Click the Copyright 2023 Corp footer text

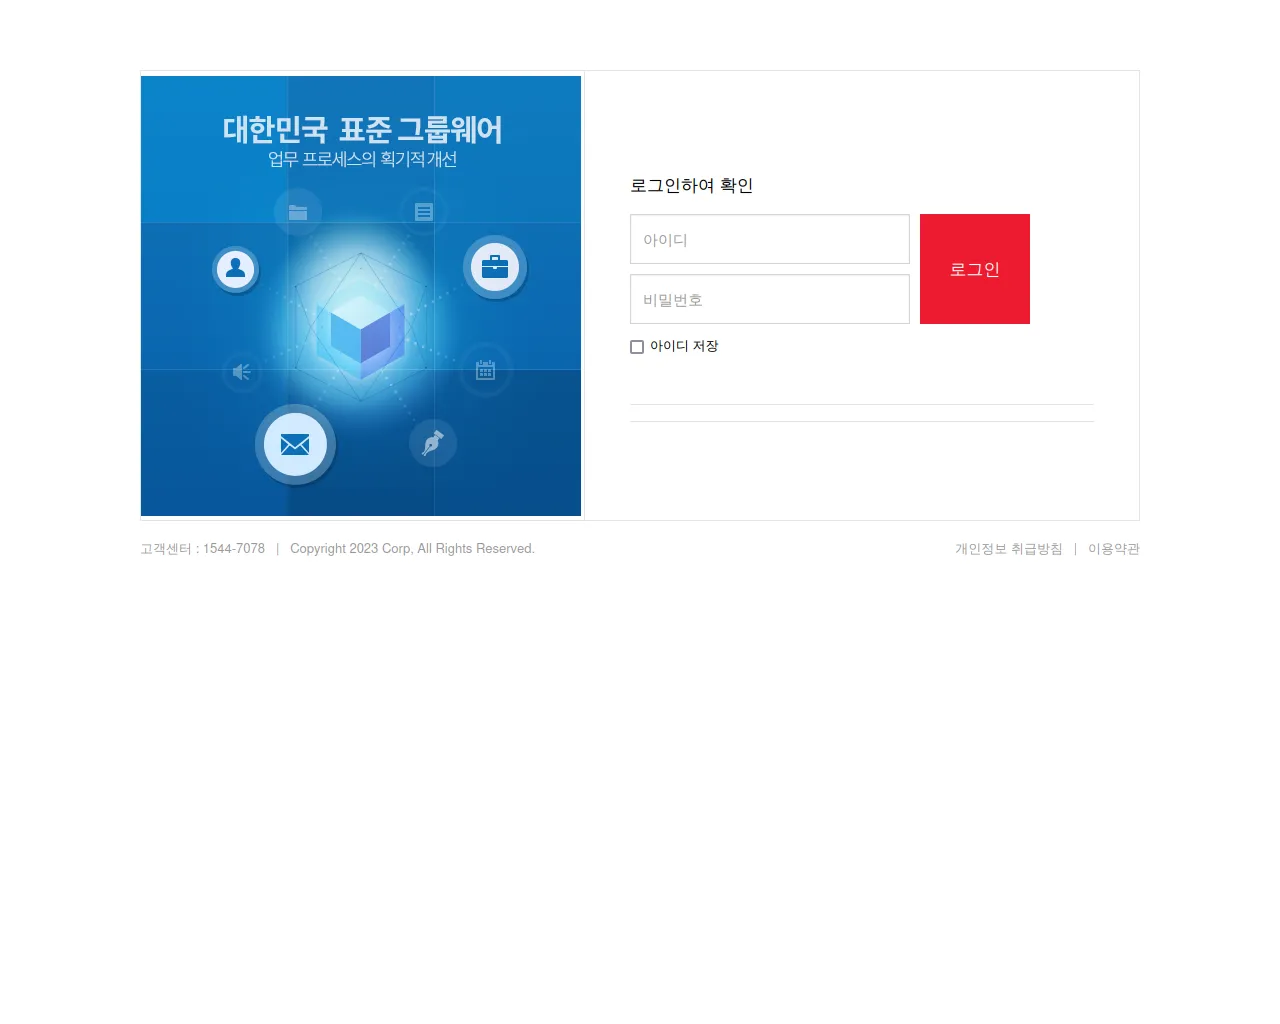412,549
